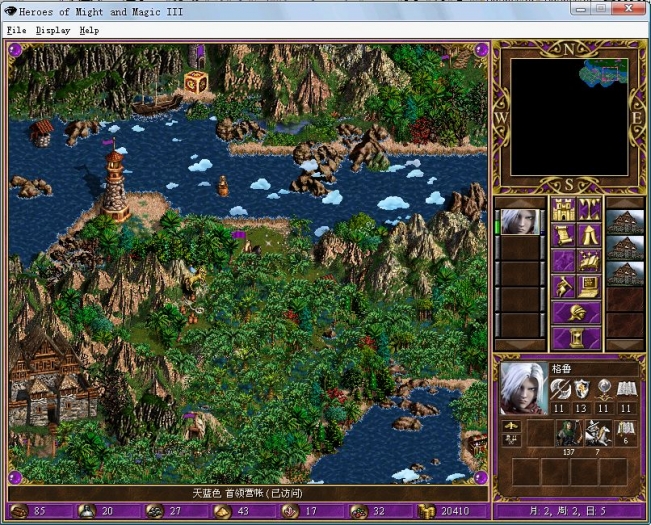Open the Help menu
The width and height of the screenshot is (651, 525).
pos(89,30)
